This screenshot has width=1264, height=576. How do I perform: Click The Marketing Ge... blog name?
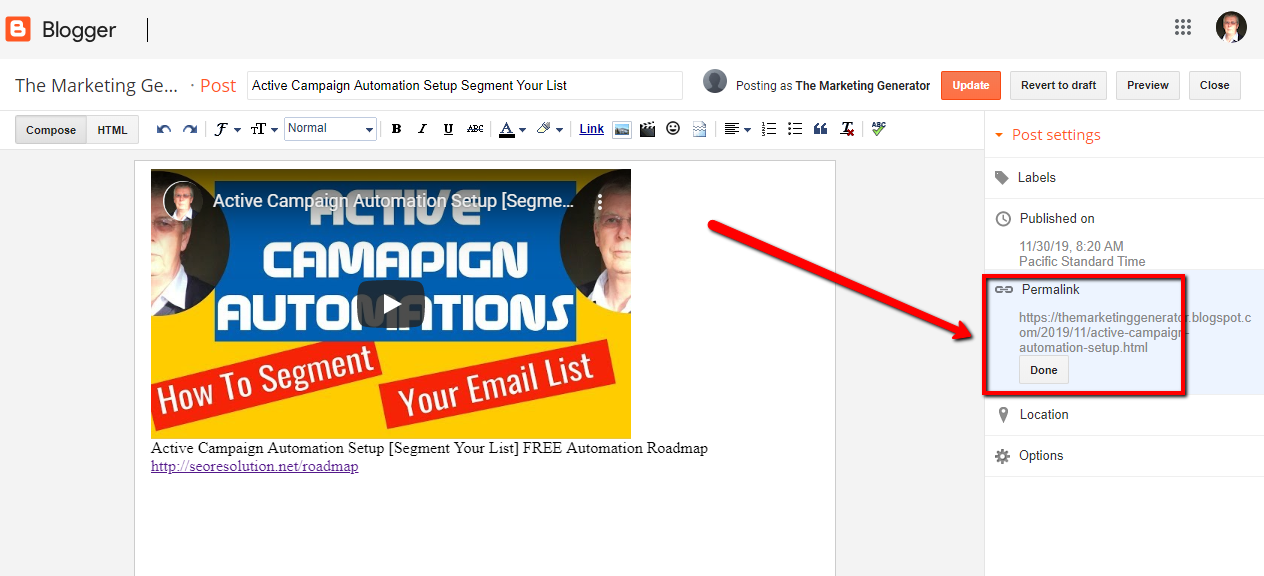point(97,85)
